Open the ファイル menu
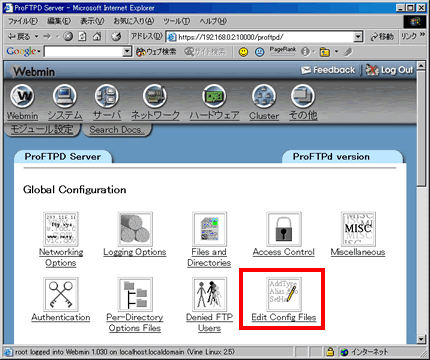Screen dimensions: 430x360 [x=23, y=21]
